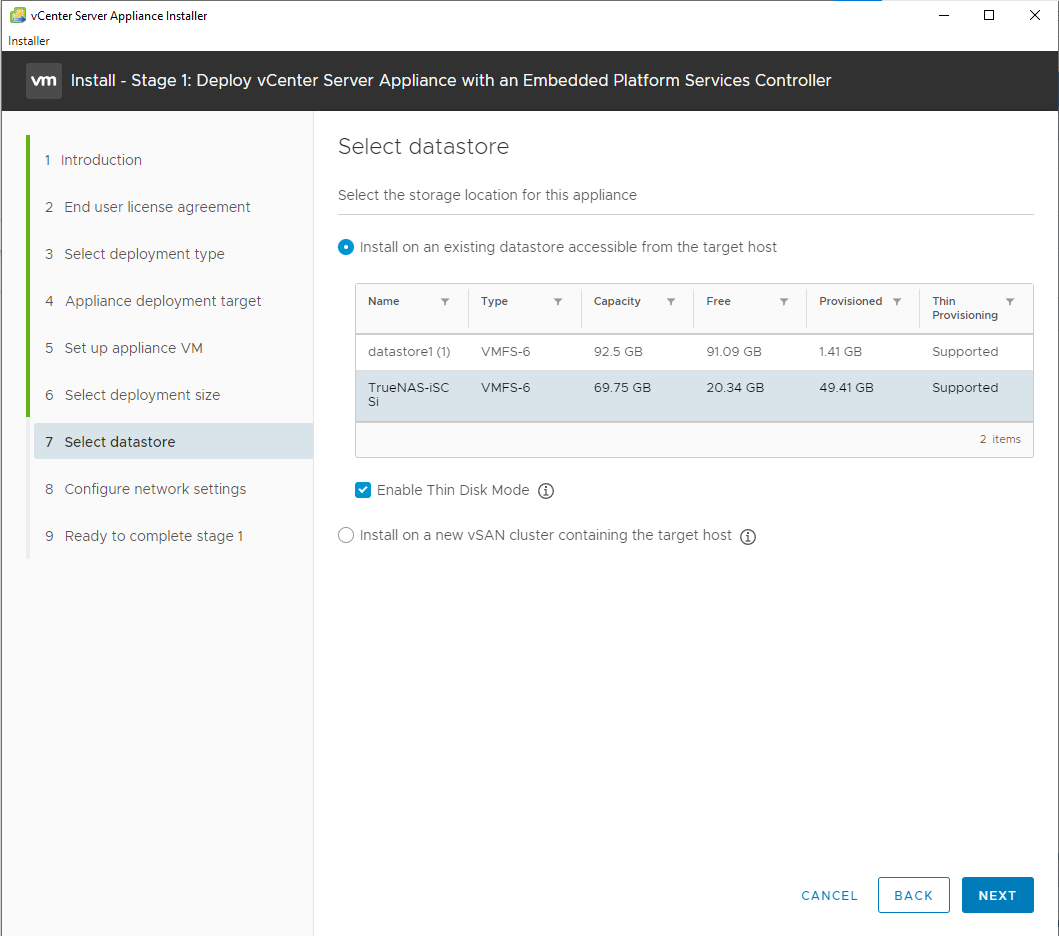Image resolution: width=1059 pixels, height=936 pixels.
Task: Go to step 9 Ready to complete stage 1
Action: (x=144, y=536)
